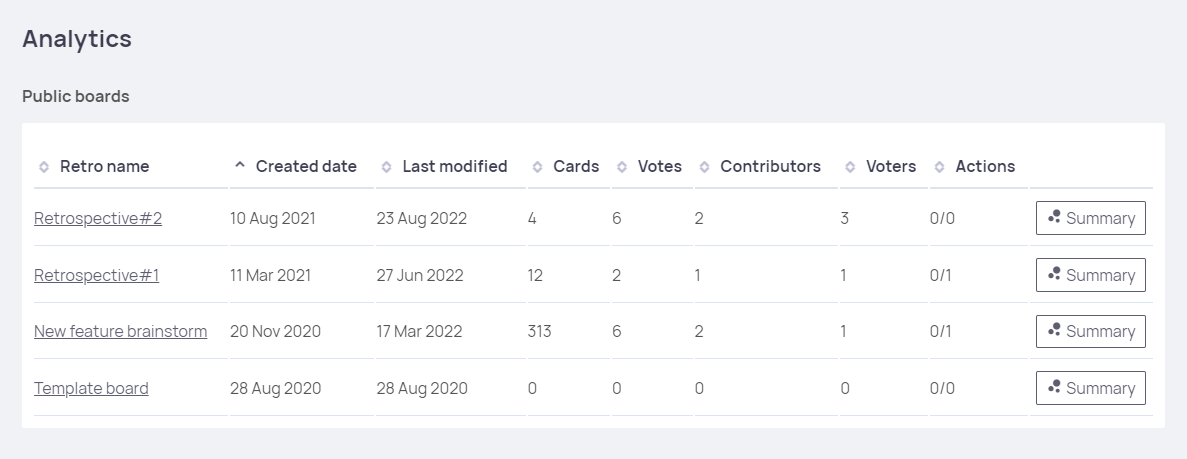Click sort icon beside Cards header
Viewport: 1187px width, 459px height.
tap(538, 167)
